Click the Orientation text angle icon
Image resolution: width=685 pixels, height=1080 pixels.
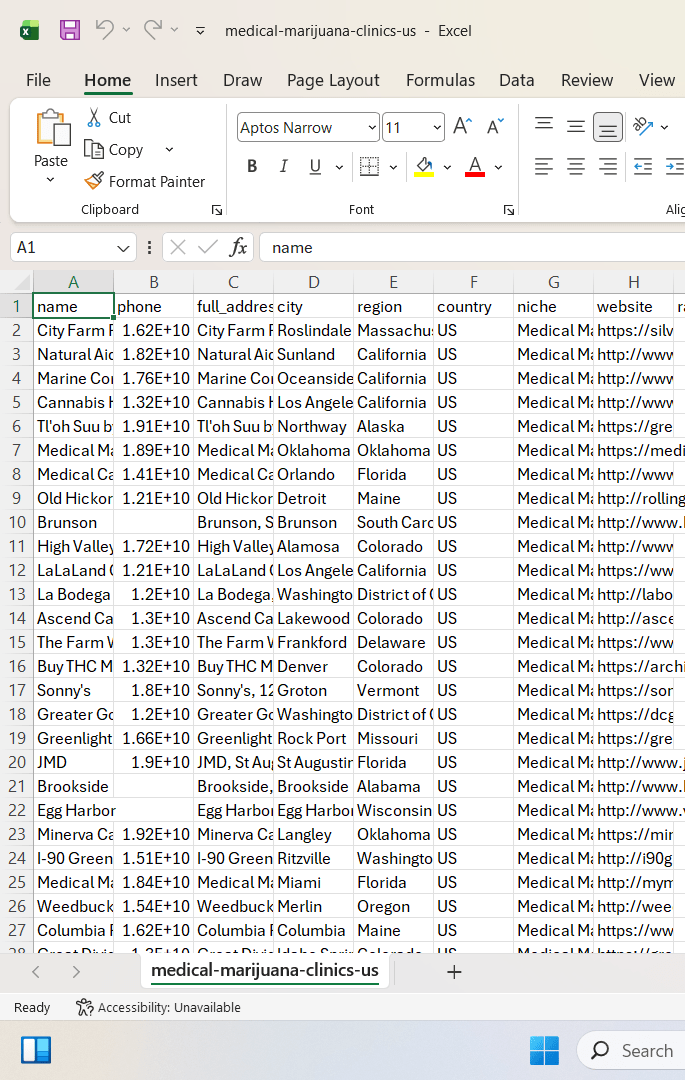(643, 126)
